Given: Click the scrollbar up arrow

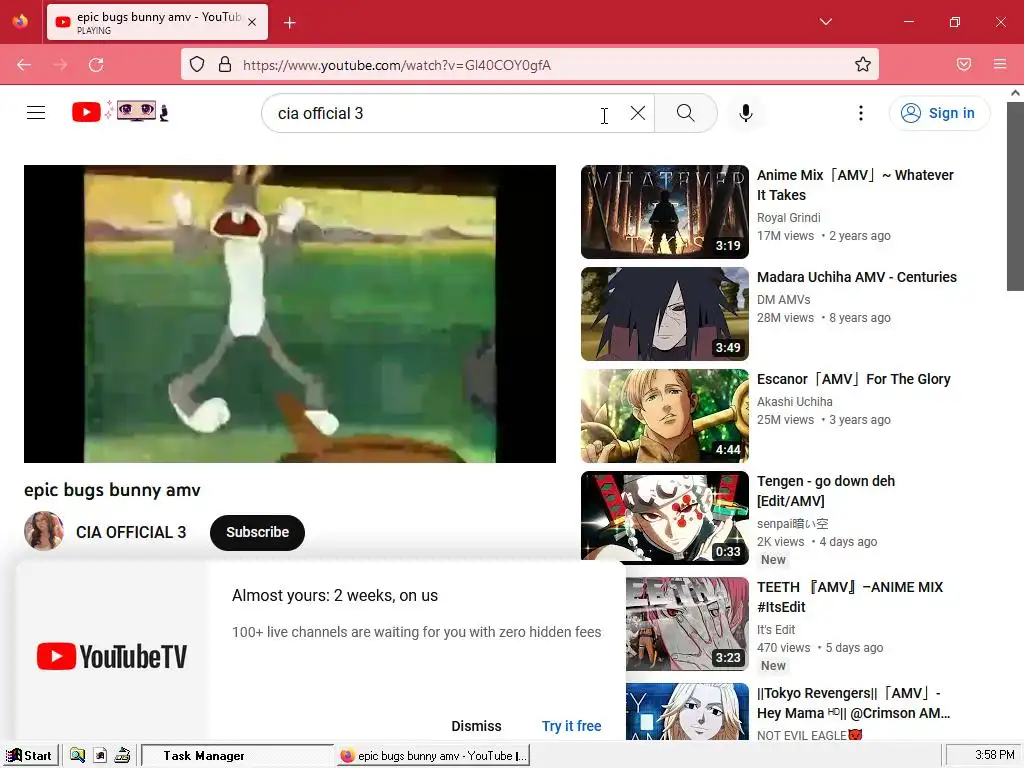Looking at the screenshot, I should [x=1015, y=93].
